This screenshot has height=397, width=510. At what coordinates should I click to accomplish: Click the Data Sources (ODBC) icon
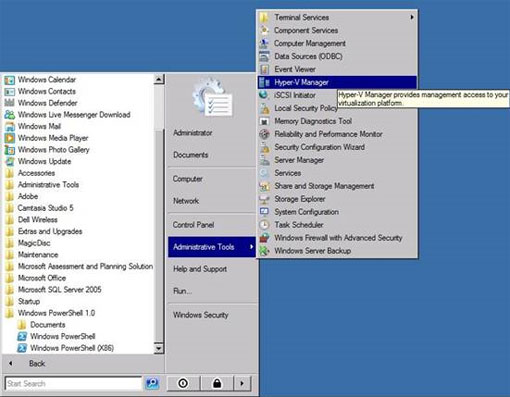click(x=264, y=56)
